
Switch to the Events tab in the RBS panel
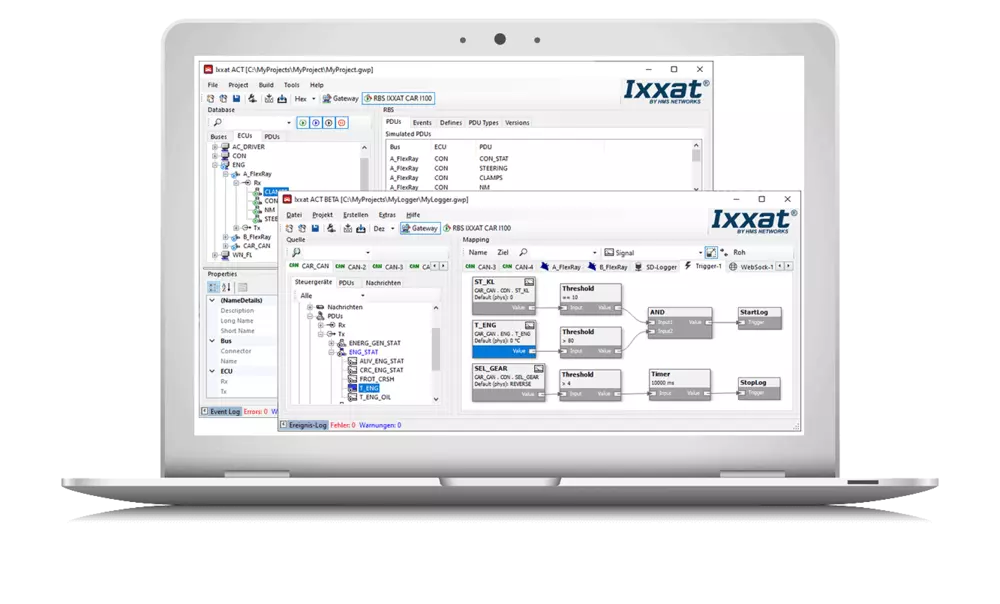click(x=422, y=122)
